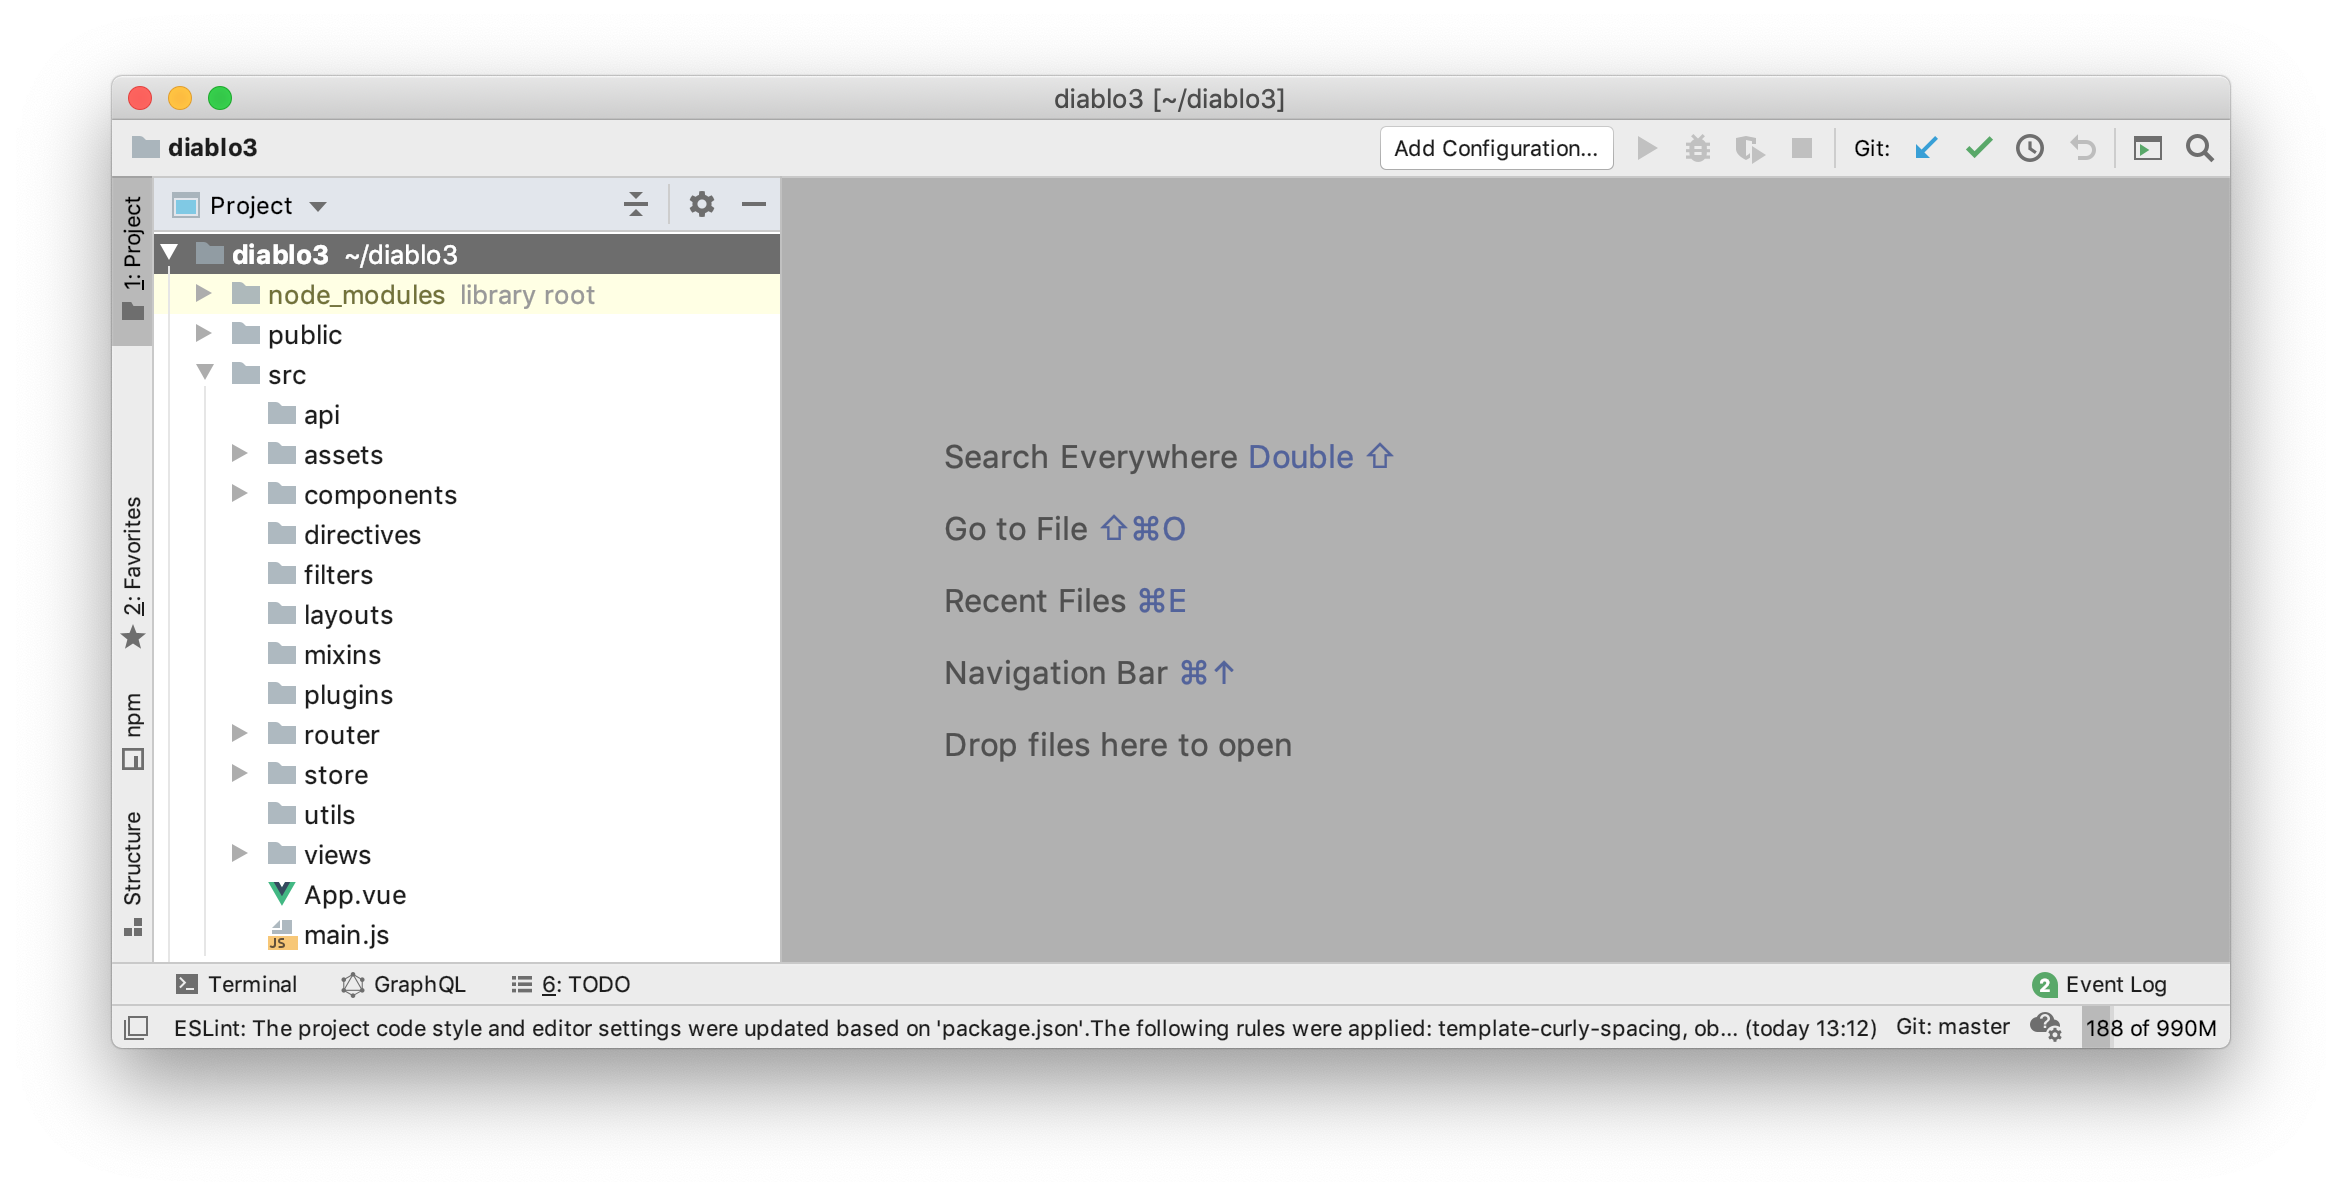Click the Git Commit checkmark icon

click(x=1978, y=148)
